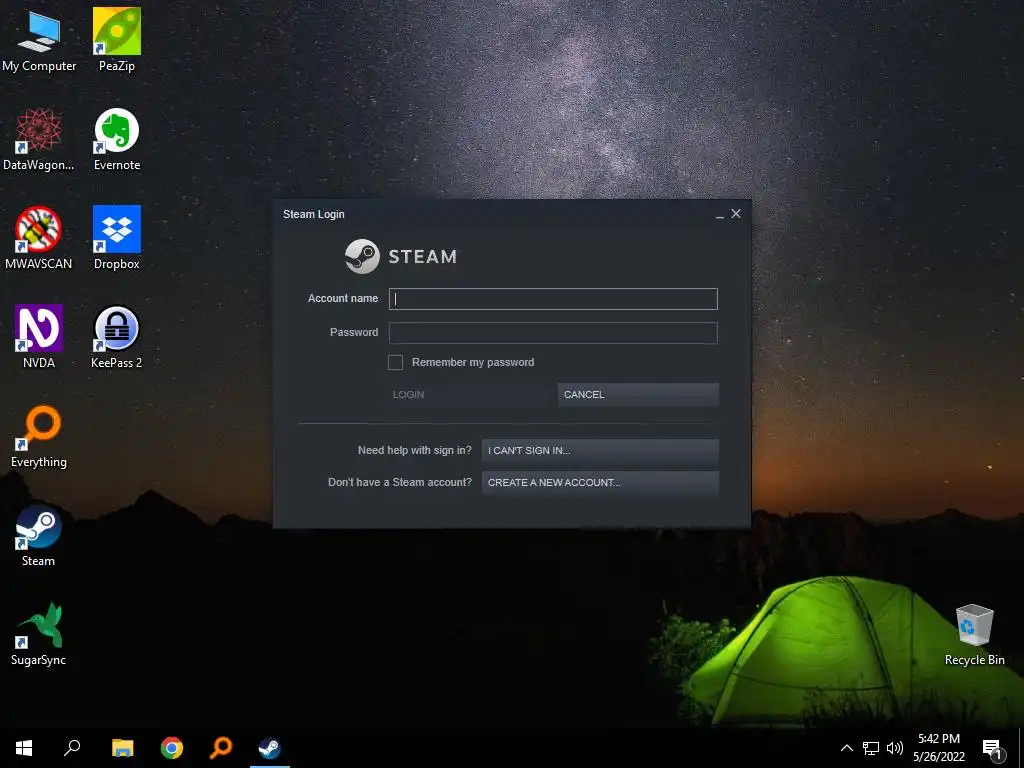This screenshot has height=768, width=1024.
Task: Select the SugarSync desktop icon
Action: point(39,634)
